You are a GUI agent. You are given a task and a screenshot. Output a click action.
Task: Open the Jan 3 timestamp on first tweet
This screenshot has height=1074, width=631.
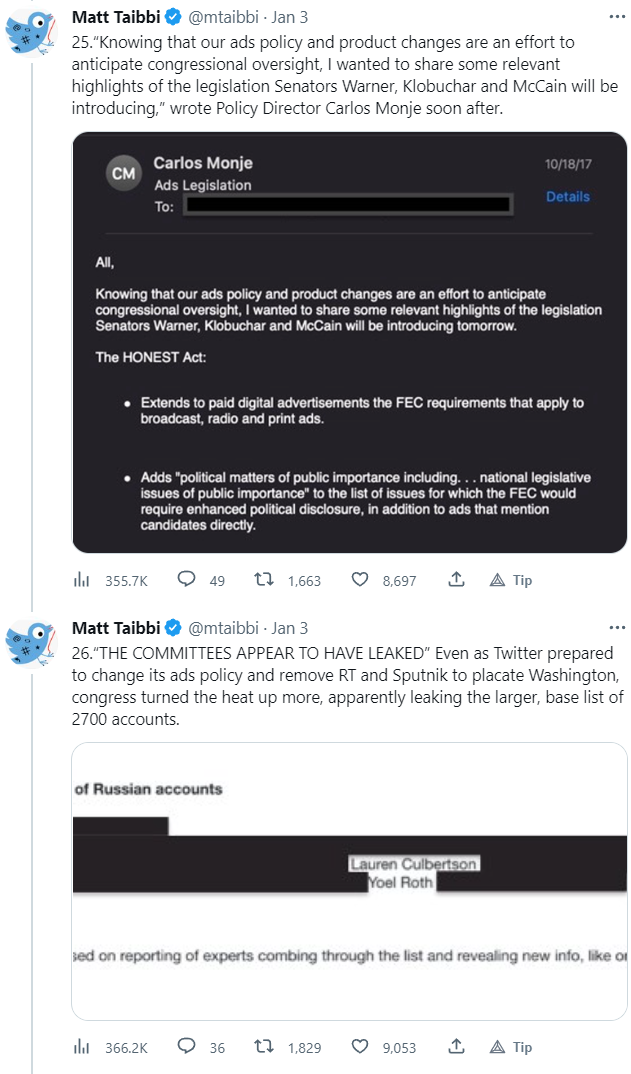[x=290, y=17]
